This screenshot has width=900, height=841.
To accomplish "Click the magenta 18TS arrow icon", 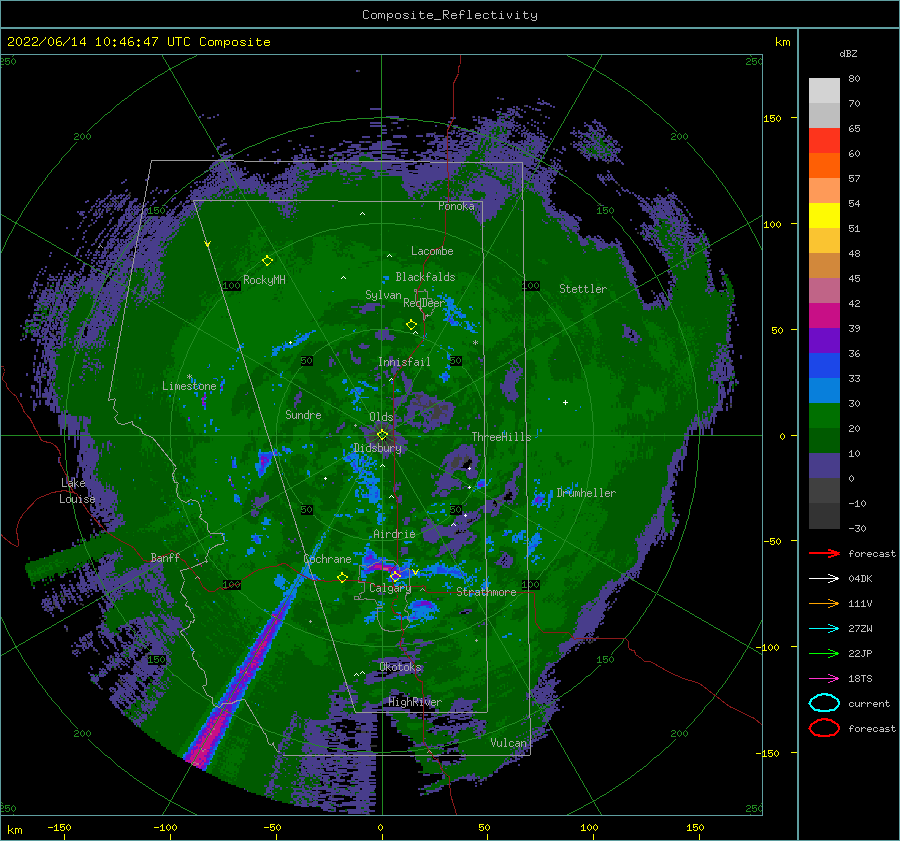I will [x=824, y=679].
